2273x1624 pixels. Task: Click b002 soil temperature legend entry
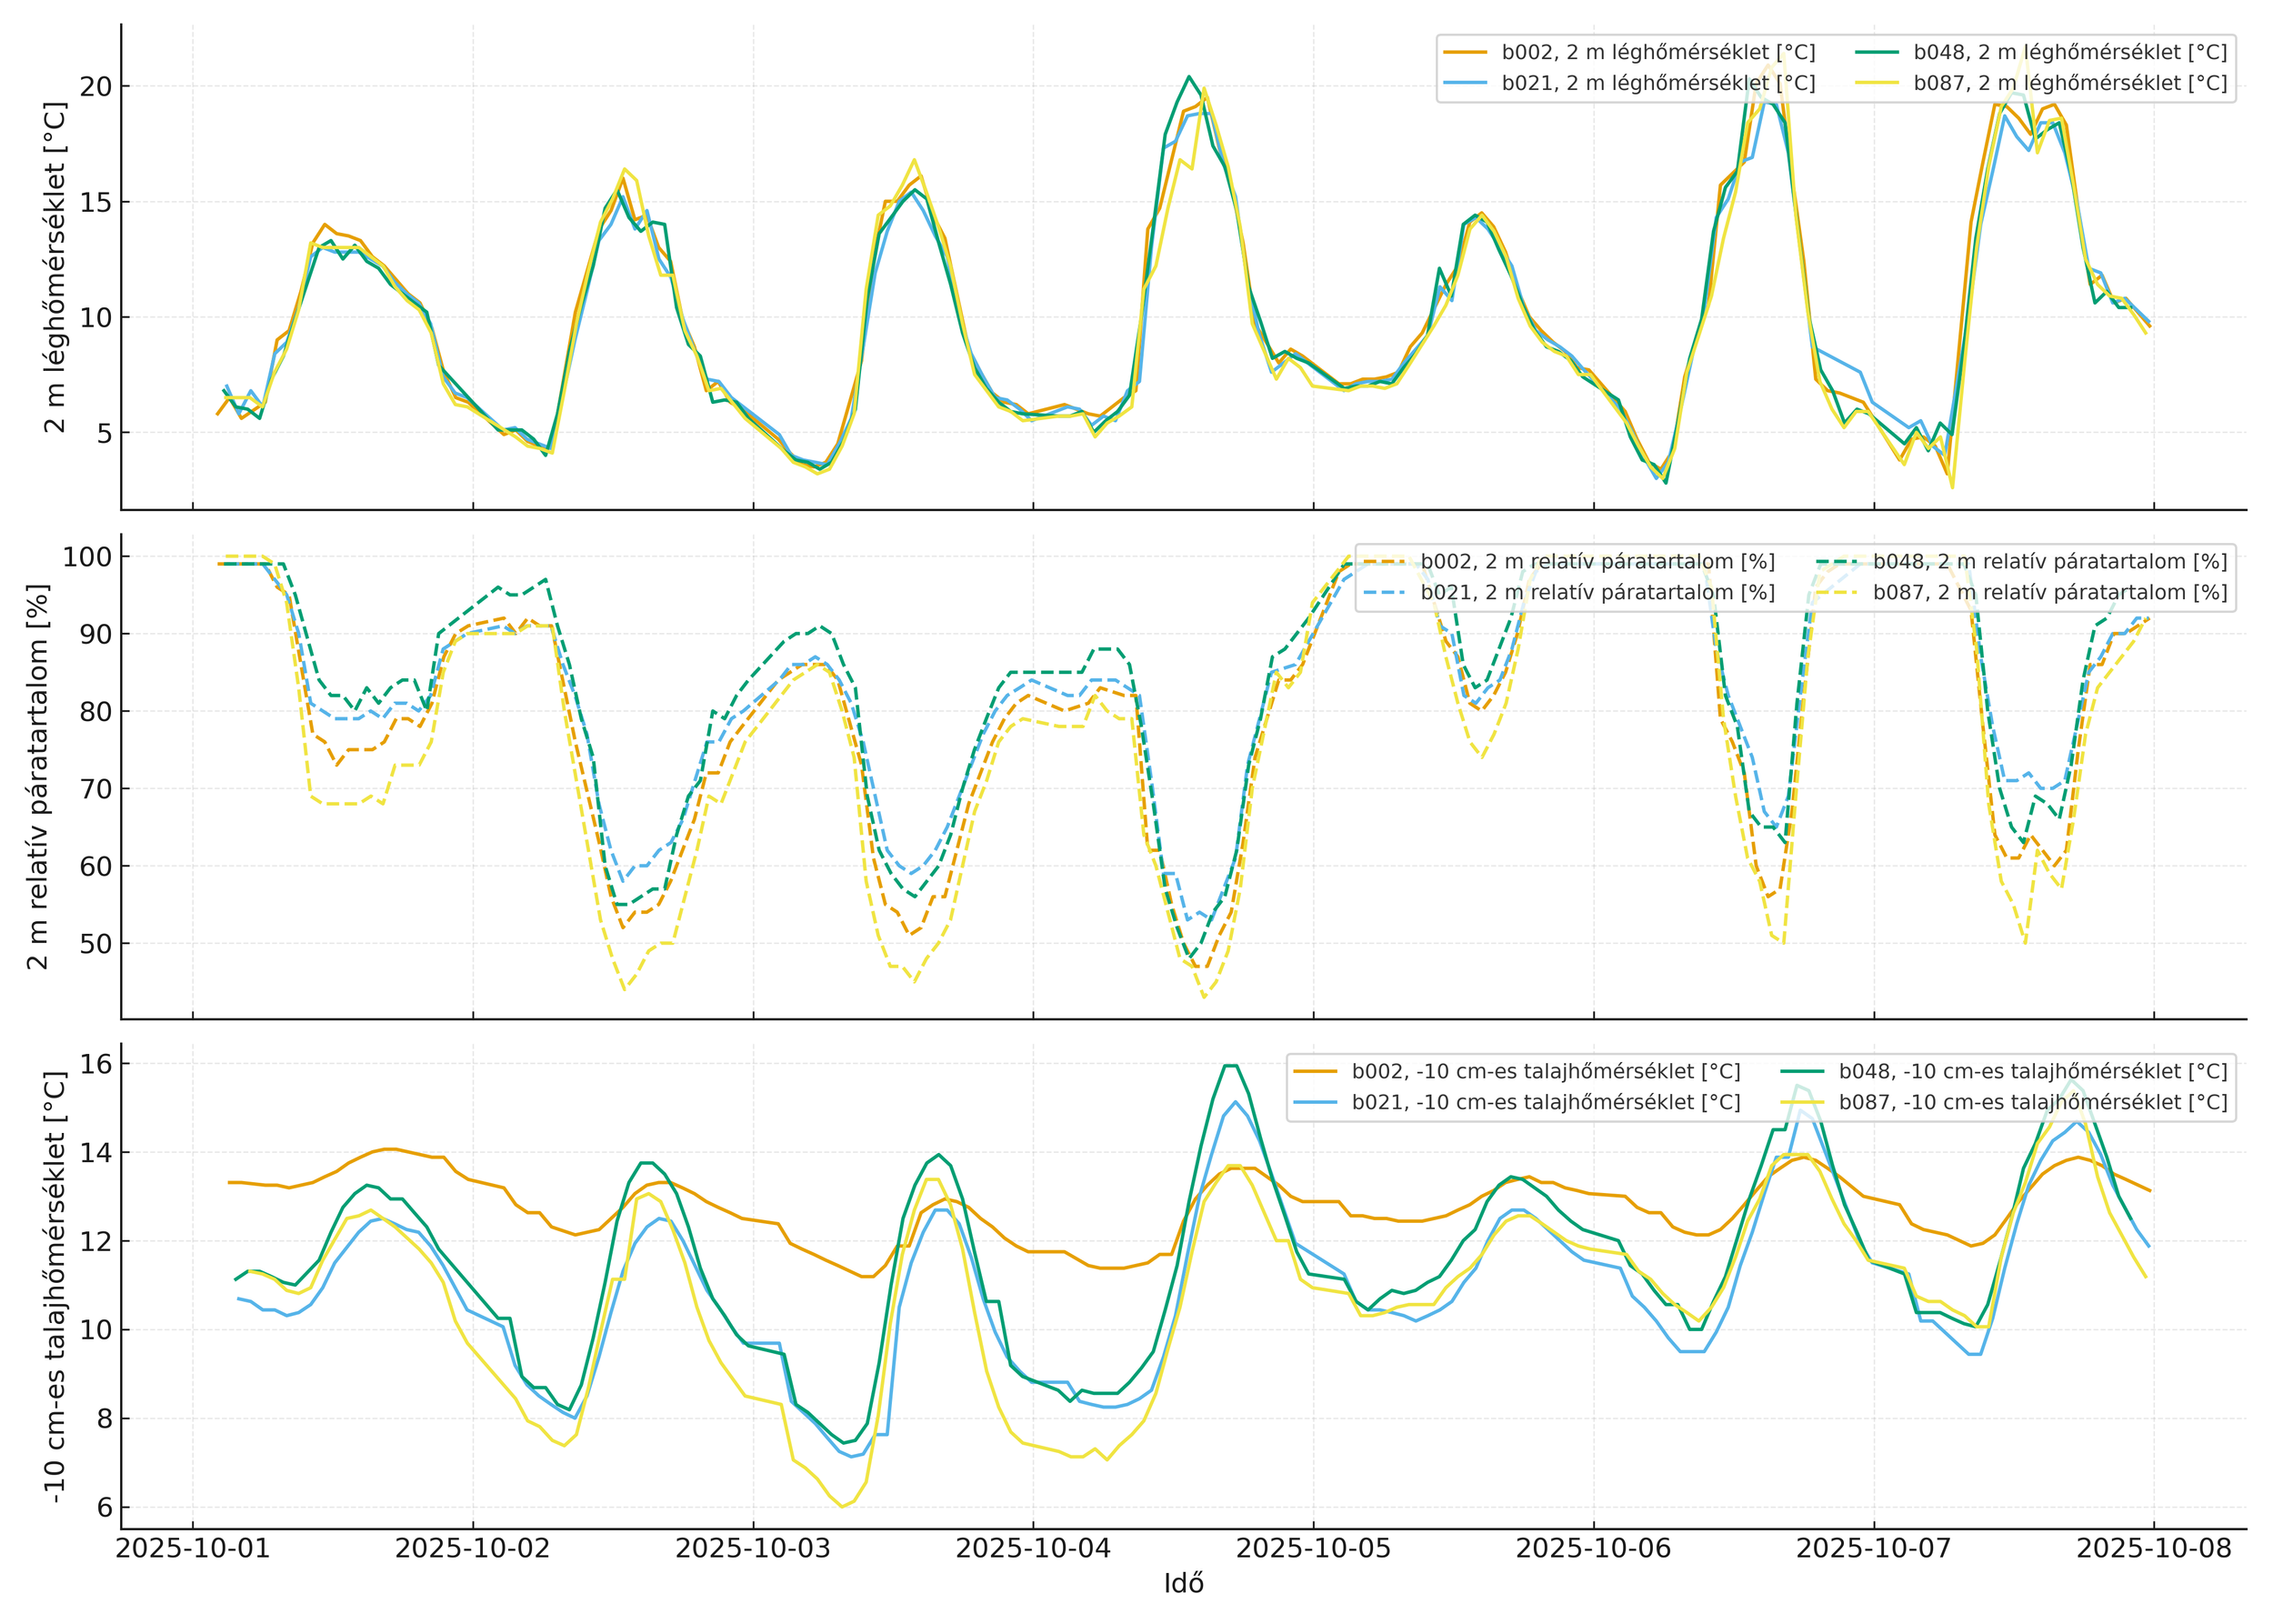coord(1545,1071)
